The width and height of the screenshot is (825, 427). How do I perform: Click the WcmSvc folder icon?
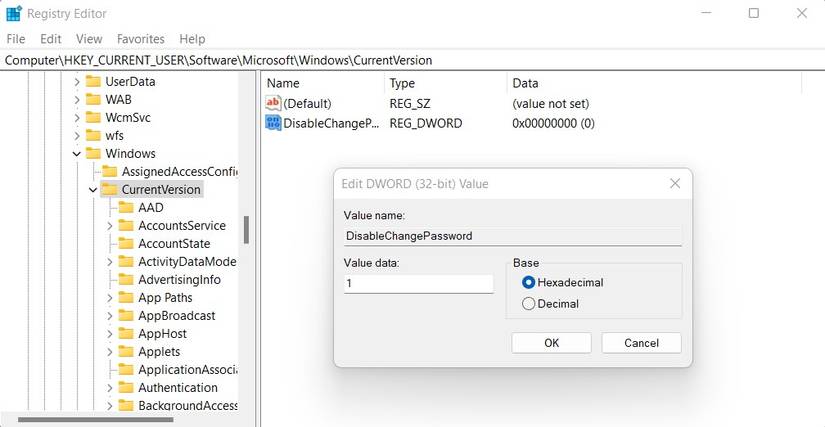(x=93, y=117)
